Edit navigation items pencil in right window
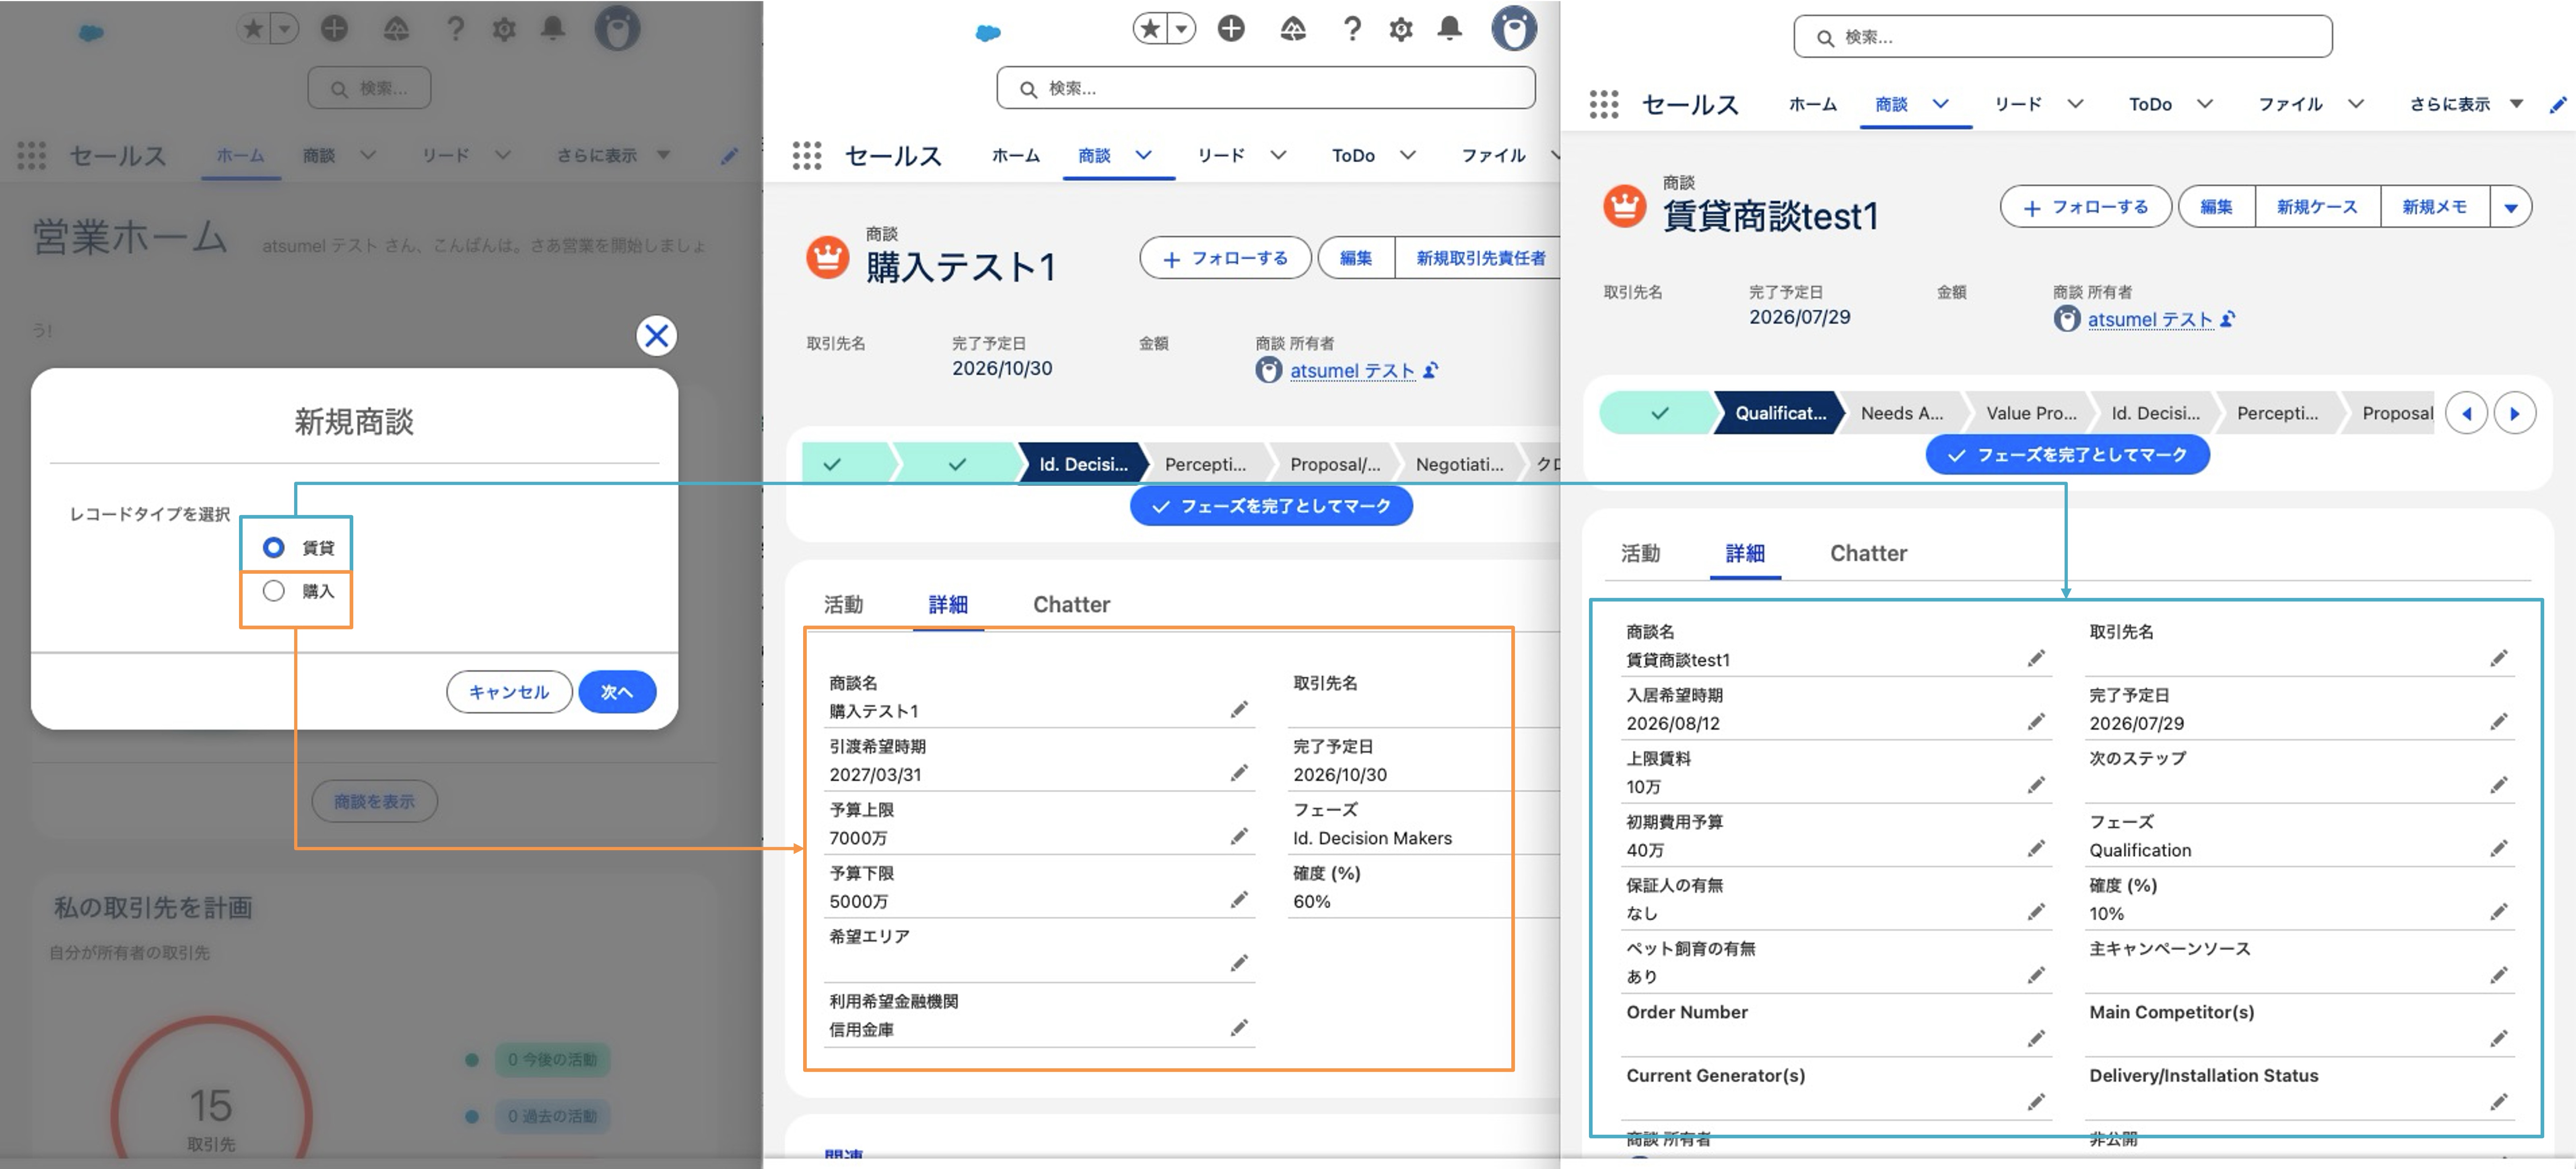Image resolution: width=2576 pixels, height=1169 pixels. pyautogui.click(x=2558, y=105)
